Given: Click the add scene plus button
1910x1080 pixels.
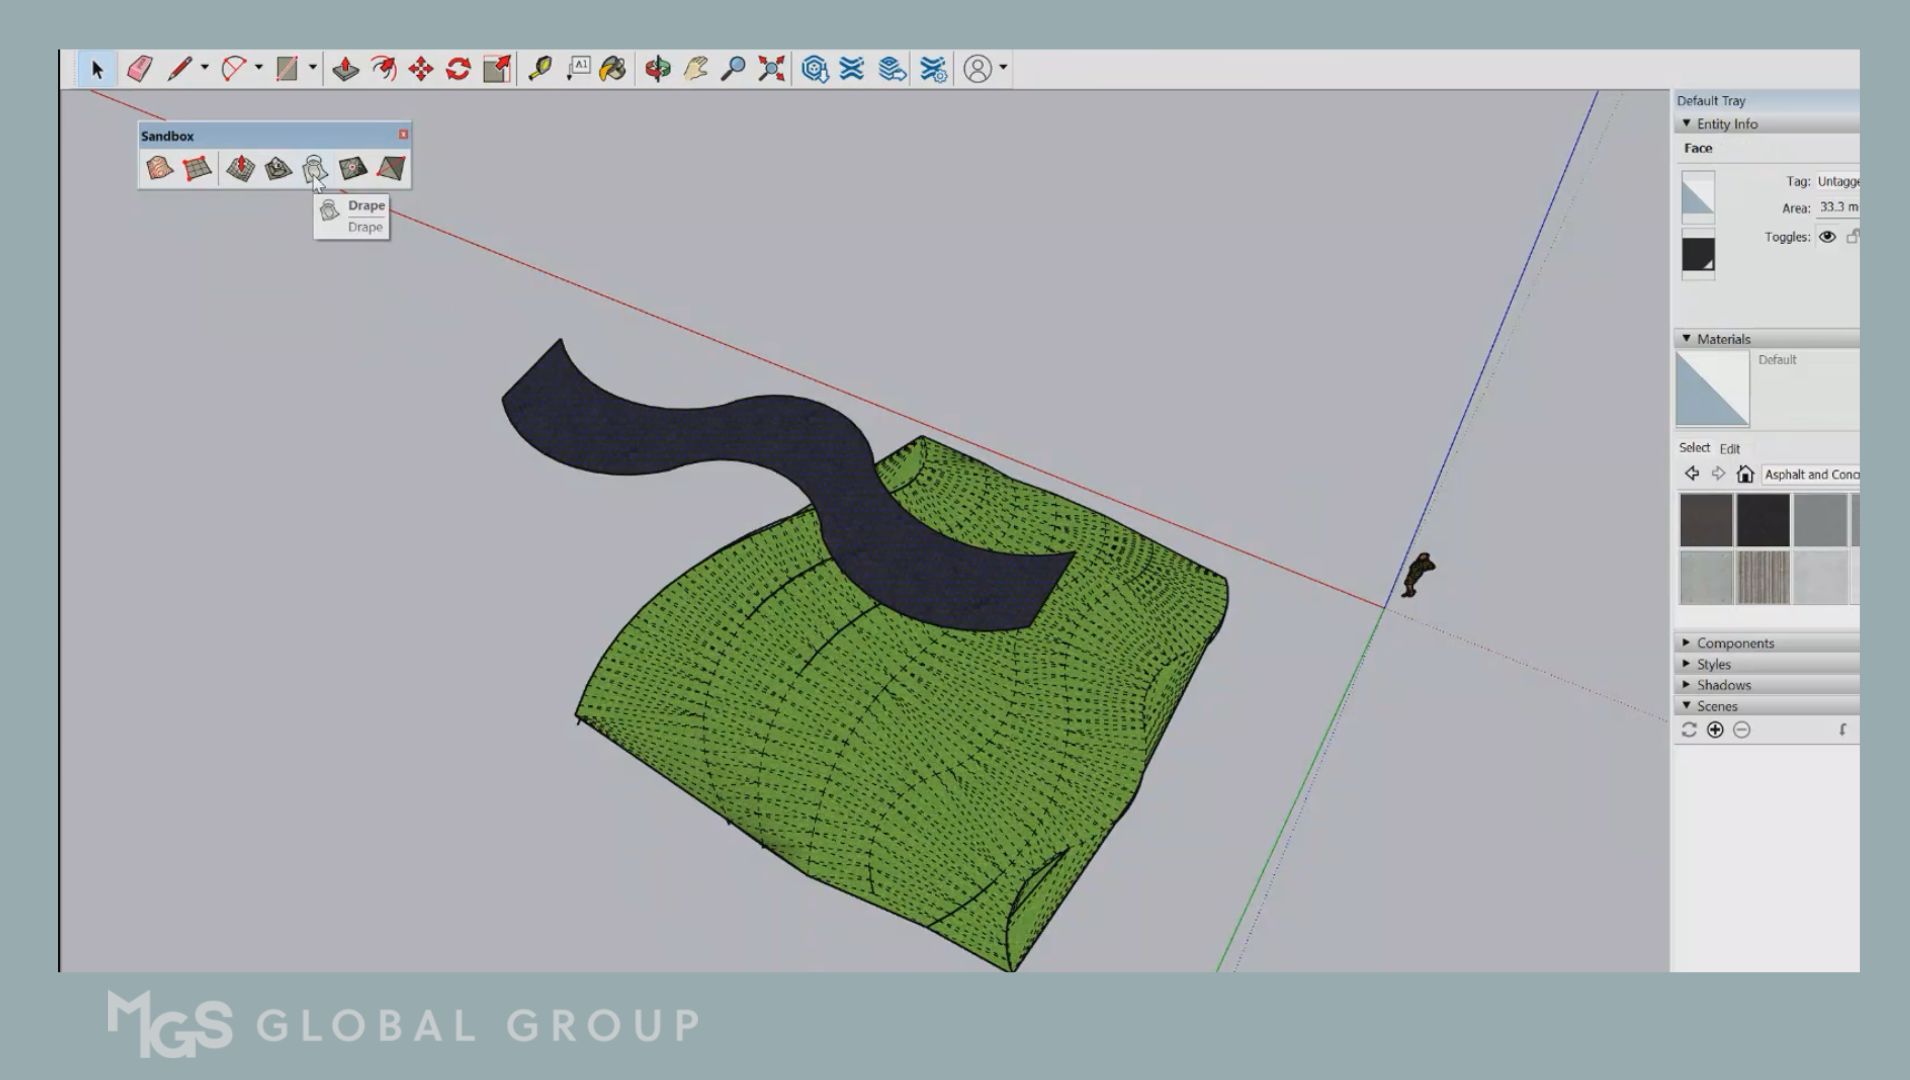Looking at the screenshot, I should pos(1715,730).
